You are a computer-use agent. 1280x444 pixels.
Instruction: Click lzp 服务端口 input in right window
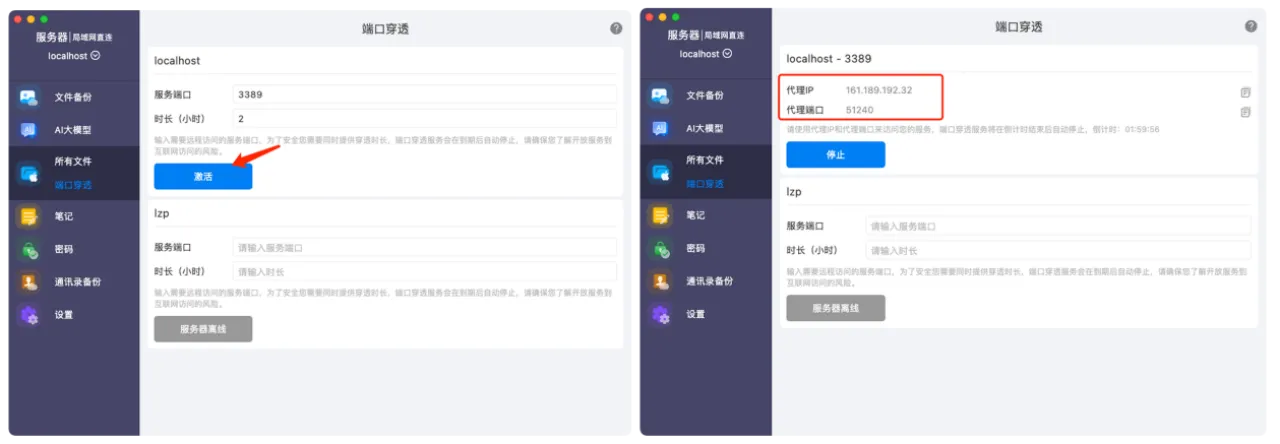tap(1058, 226)
